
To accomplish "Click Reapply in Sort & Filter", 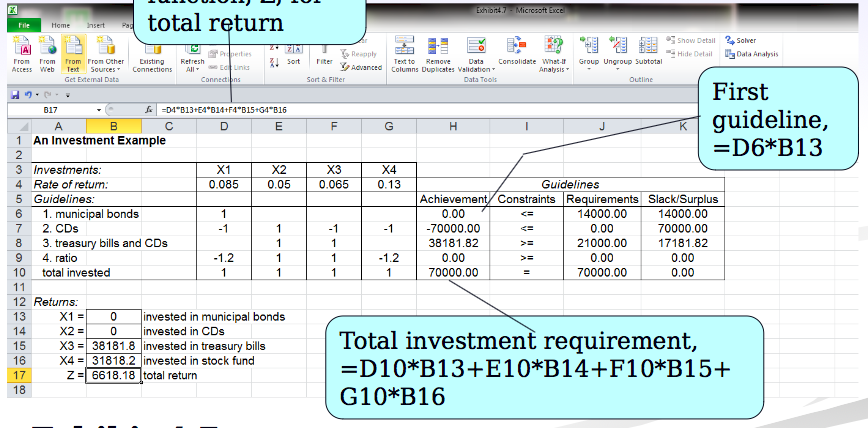I will 358,54.
